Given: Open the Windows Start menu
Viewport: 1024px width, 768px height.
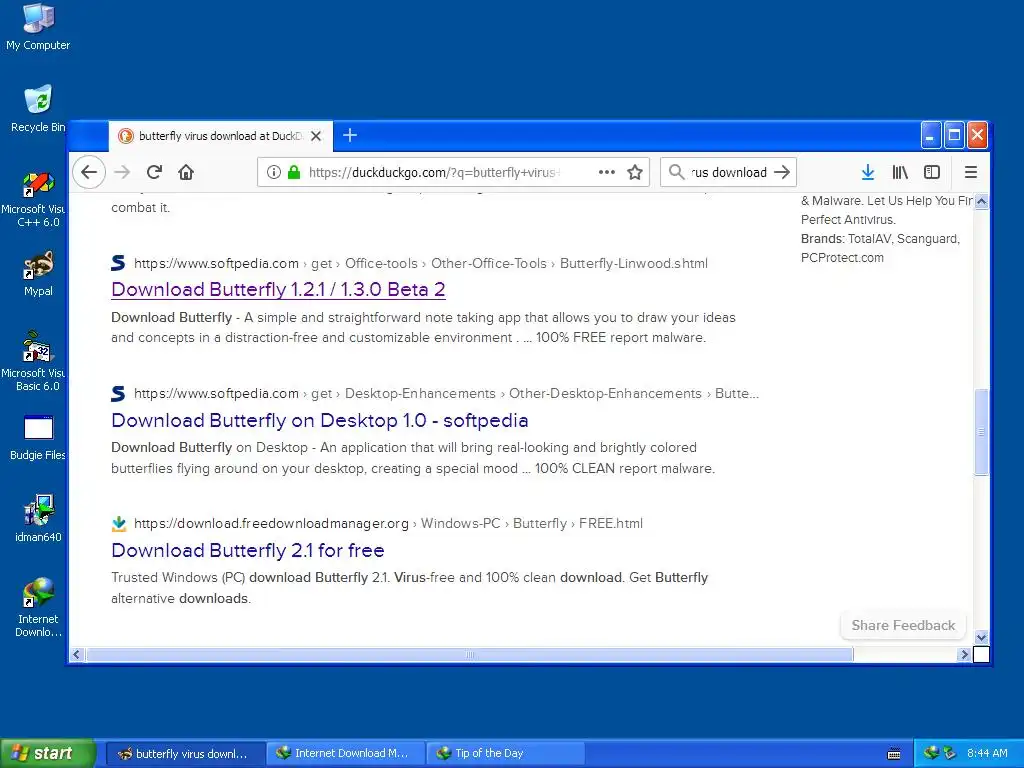Looking at the screenshot, I should (48, 753).
